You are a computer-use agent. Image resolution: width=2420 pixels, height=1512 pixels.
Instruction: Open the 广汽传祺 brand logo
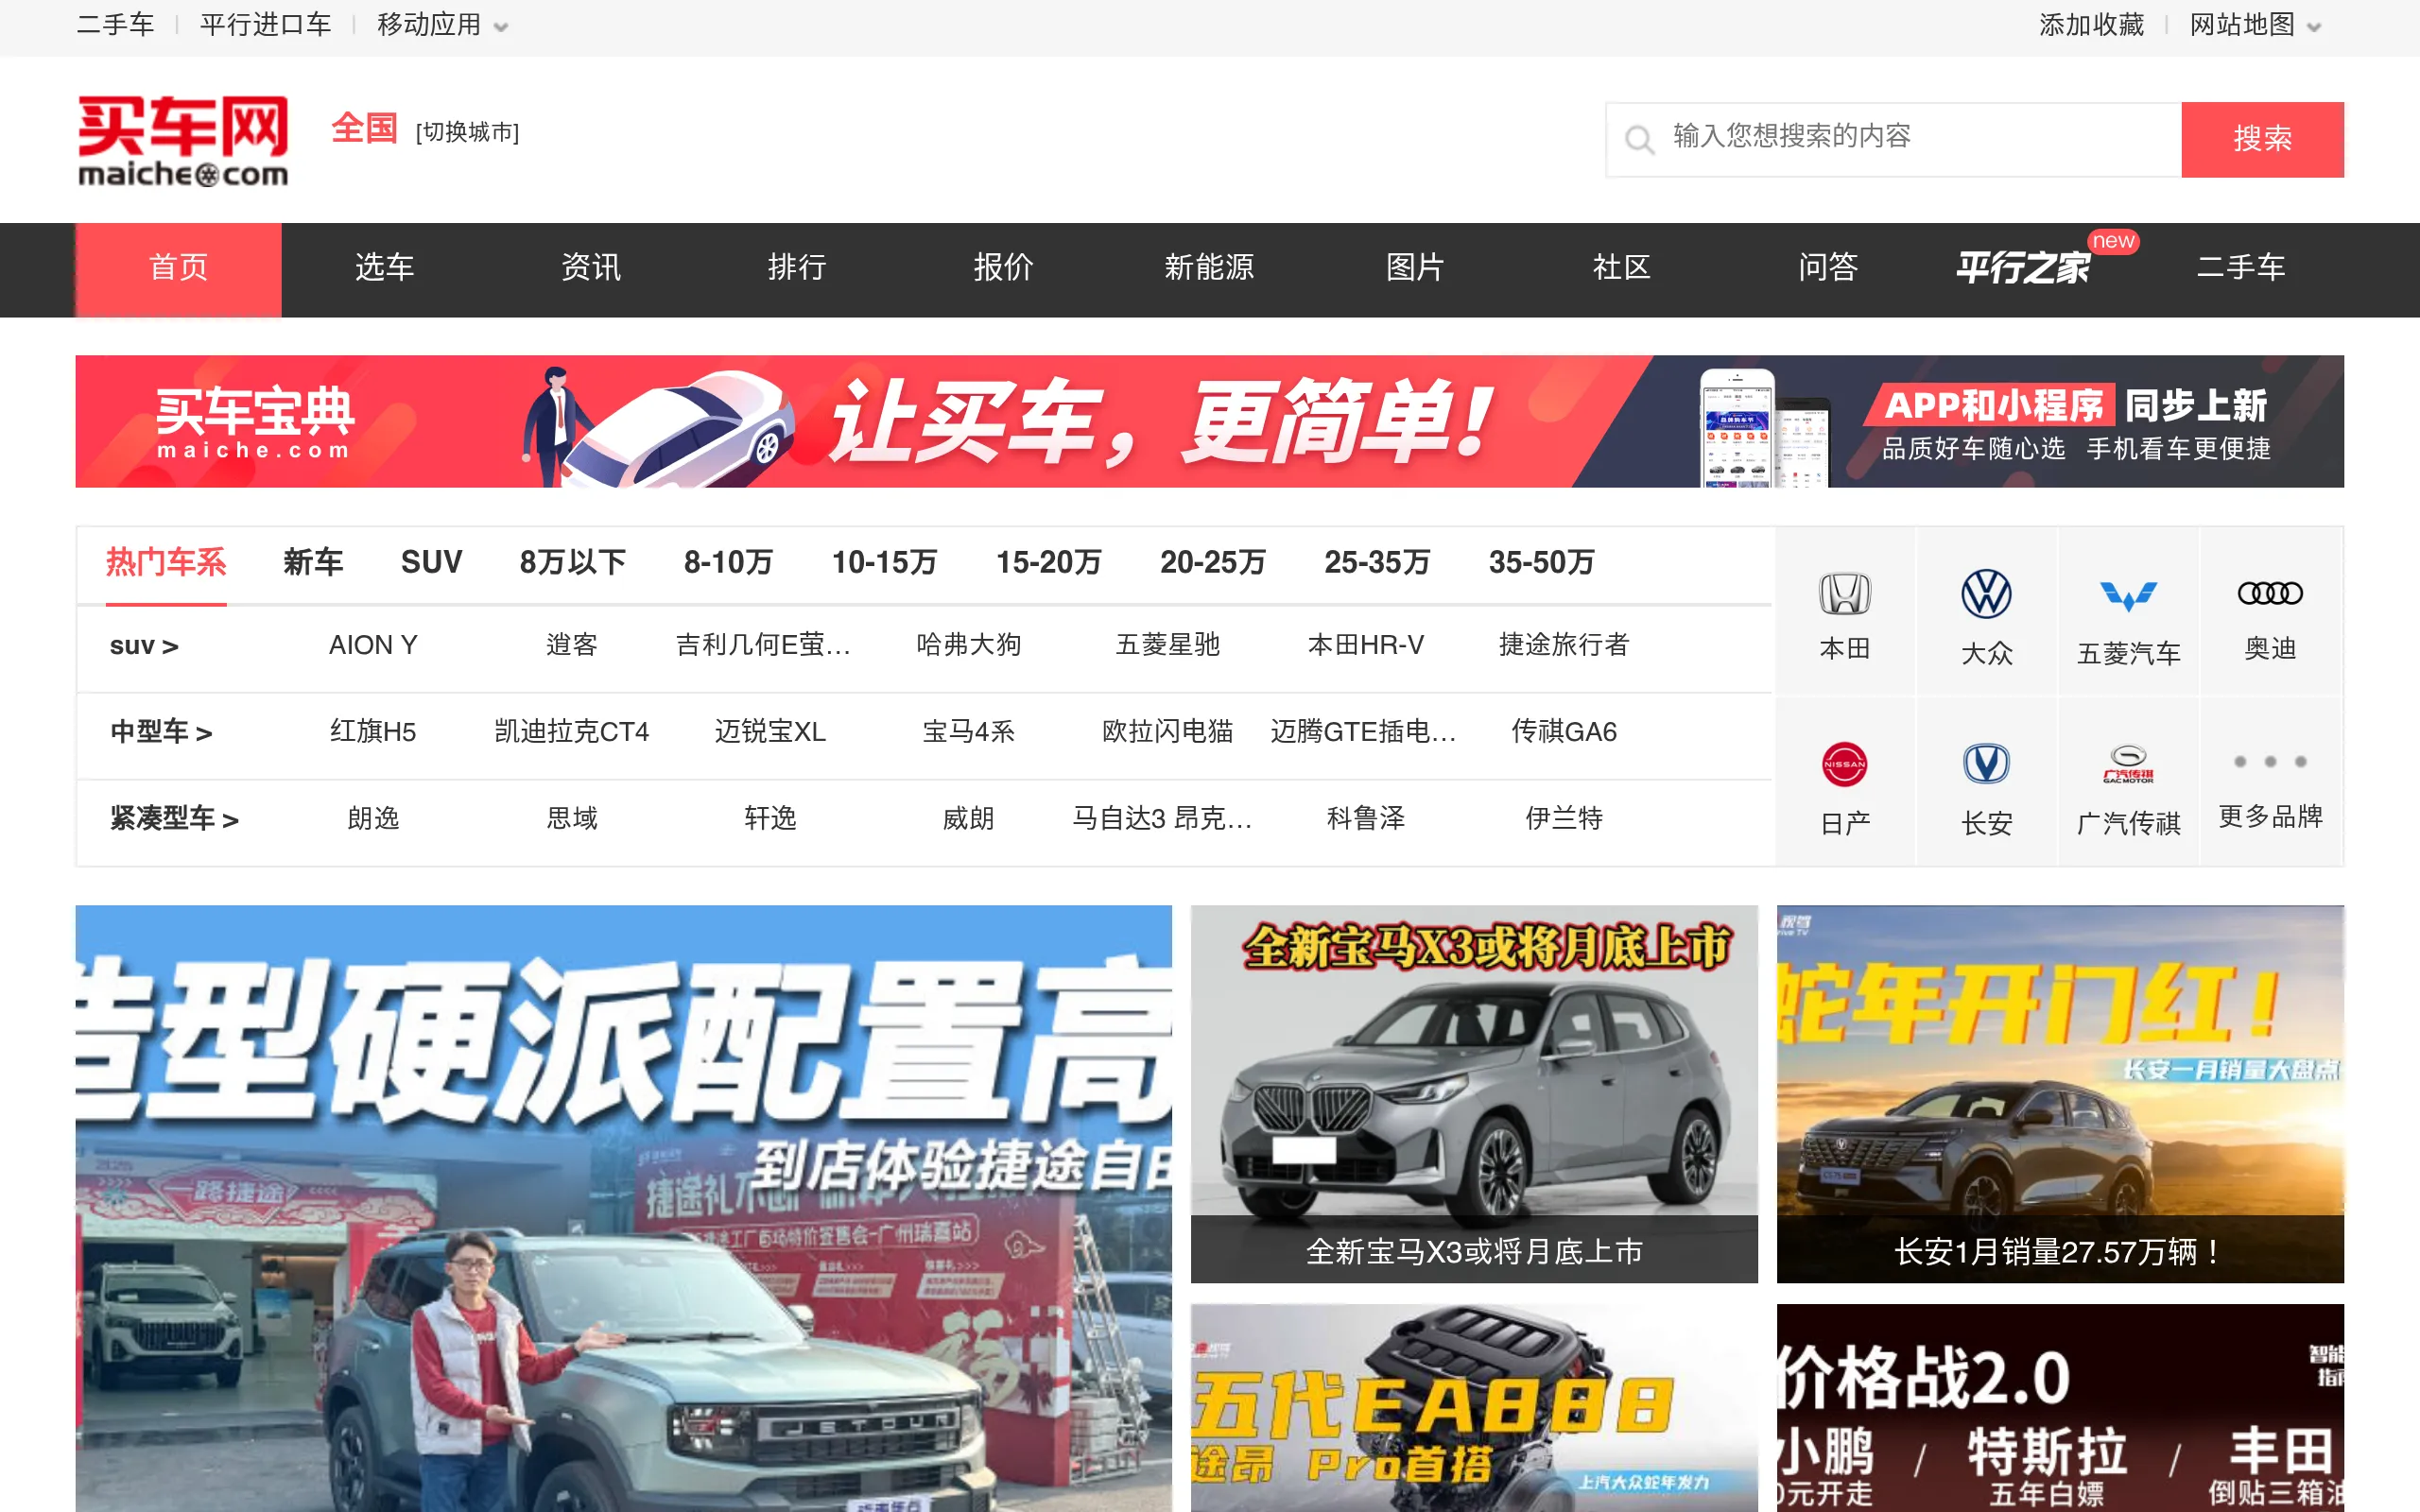click(2128, 764)
